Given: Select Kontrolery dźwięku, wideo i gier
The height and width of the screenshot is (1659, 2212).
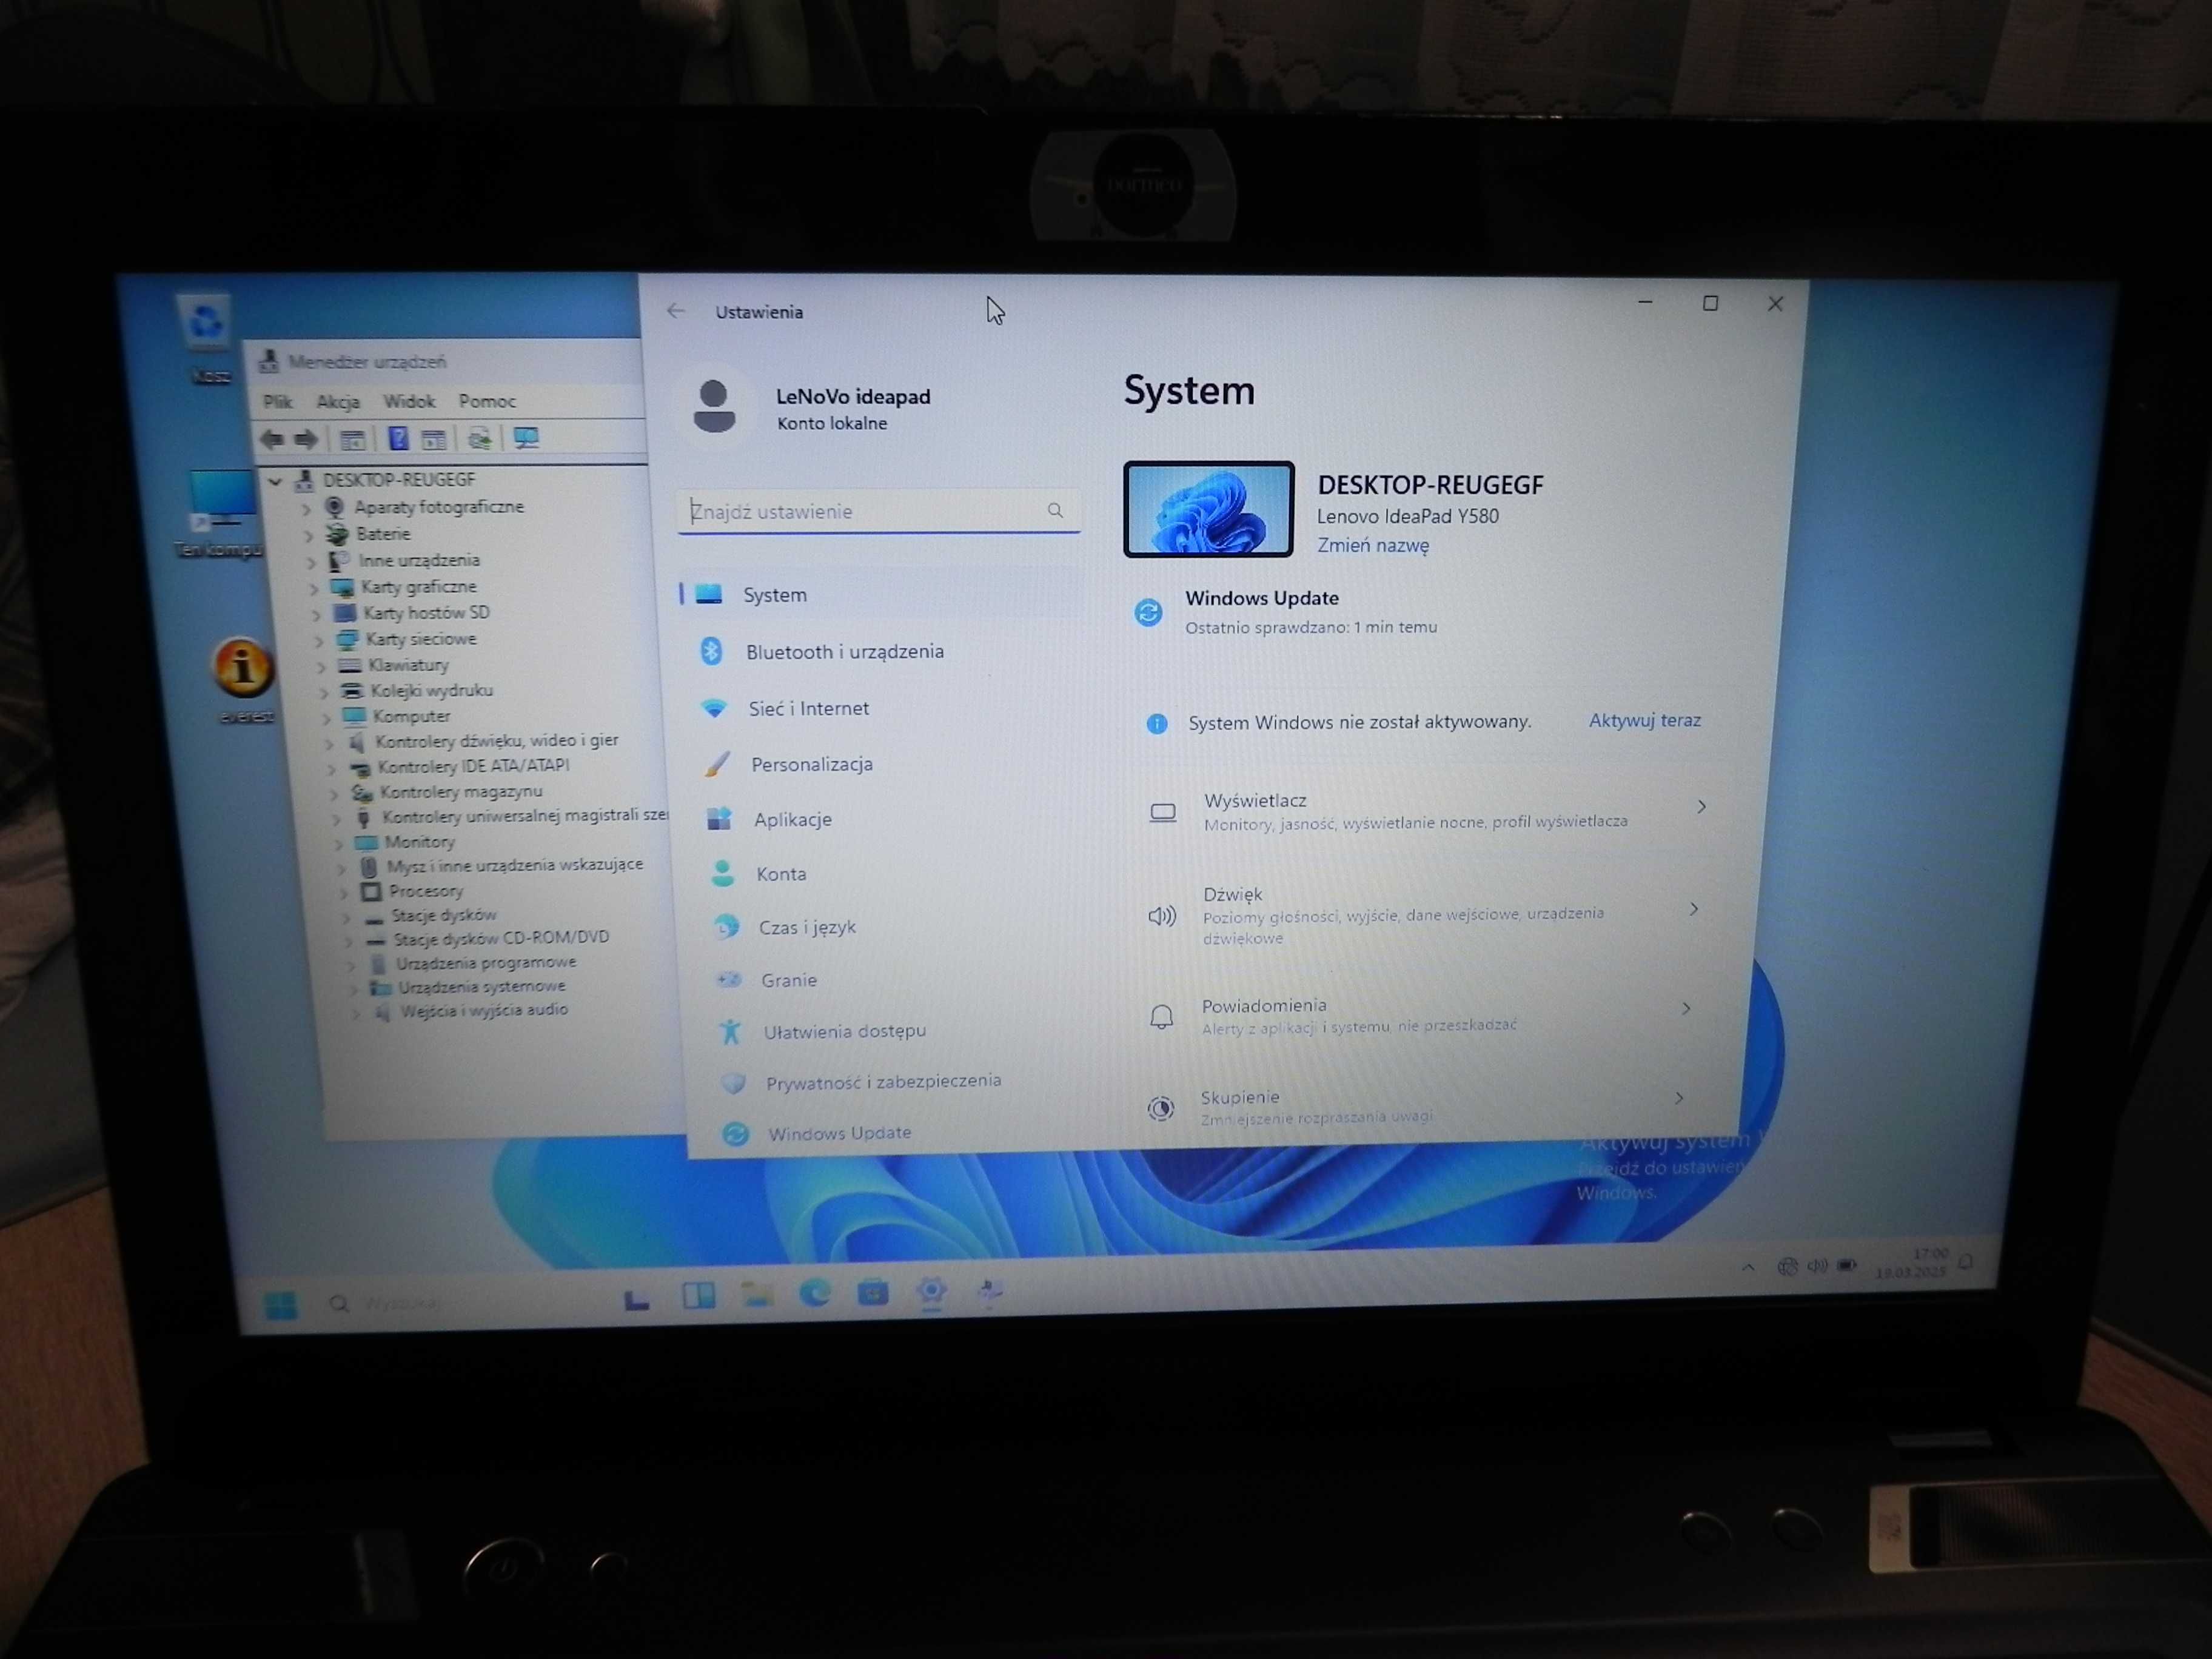Looking at the screenshot, I should [x=497, y=740].
